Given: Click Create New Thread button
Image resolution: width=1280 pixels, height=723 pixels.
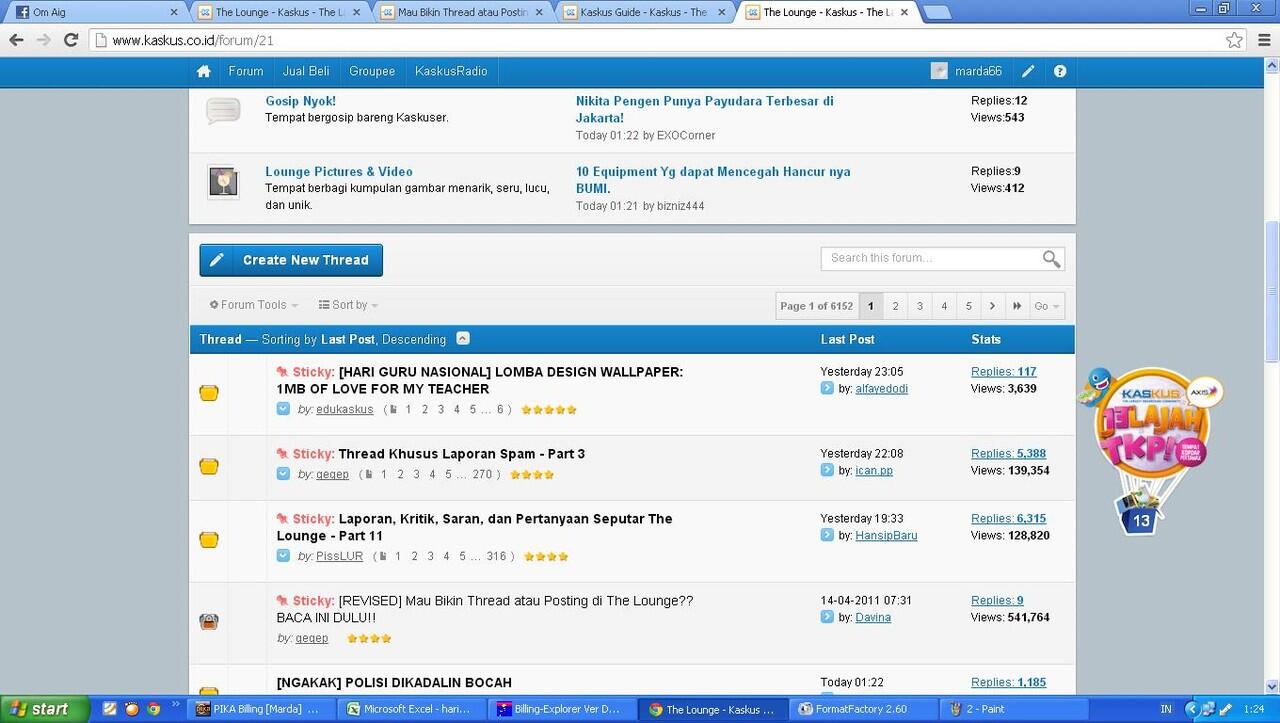Looking at the screenshot, I should coord(291,260).
